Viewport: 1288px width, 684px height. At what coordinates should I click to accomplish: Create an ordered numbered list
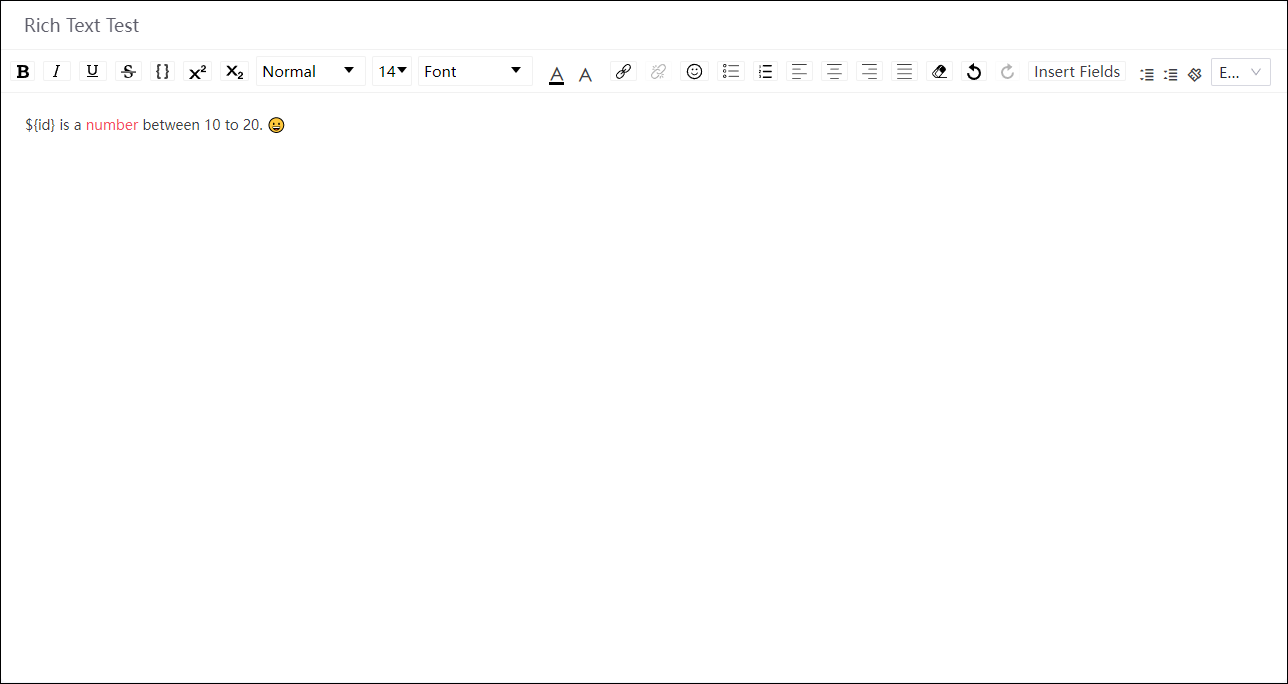tap(765, 72)
